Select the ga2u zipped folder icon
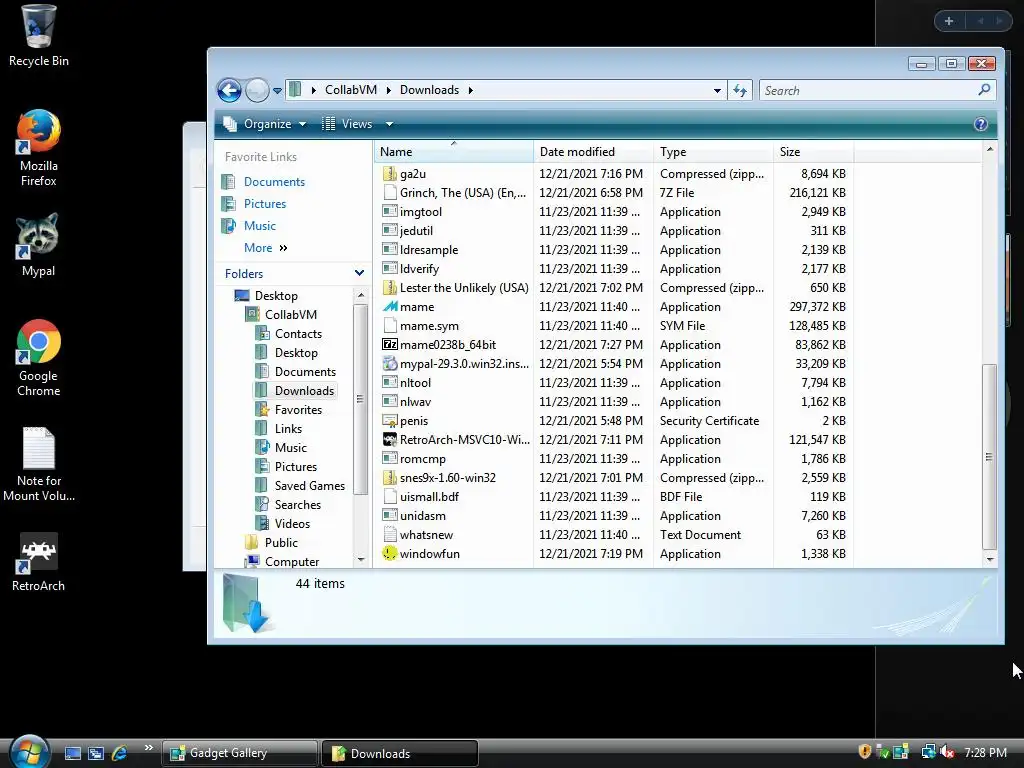The height and width of the screenshot is (768, 1024). (390, 174)
